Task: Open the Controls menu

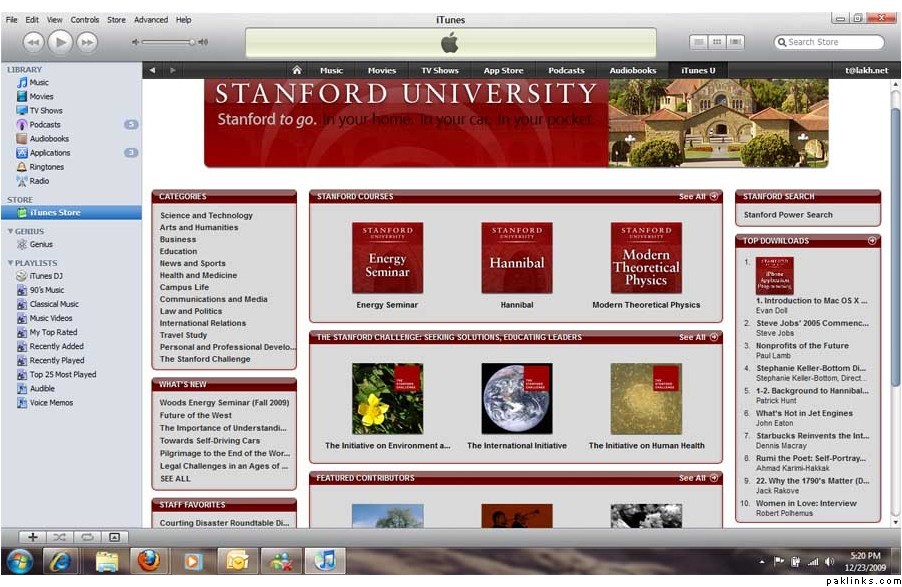Action: (x=85, y=20)
